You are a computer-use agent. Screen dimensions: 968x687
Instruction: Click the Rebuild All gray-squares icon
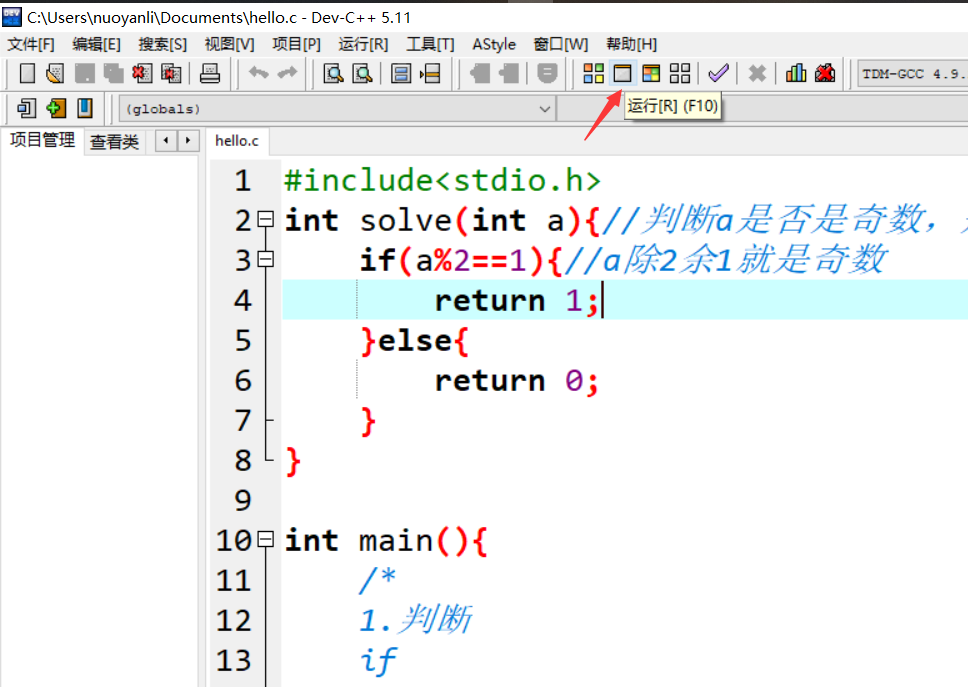(x=680, y=73)
